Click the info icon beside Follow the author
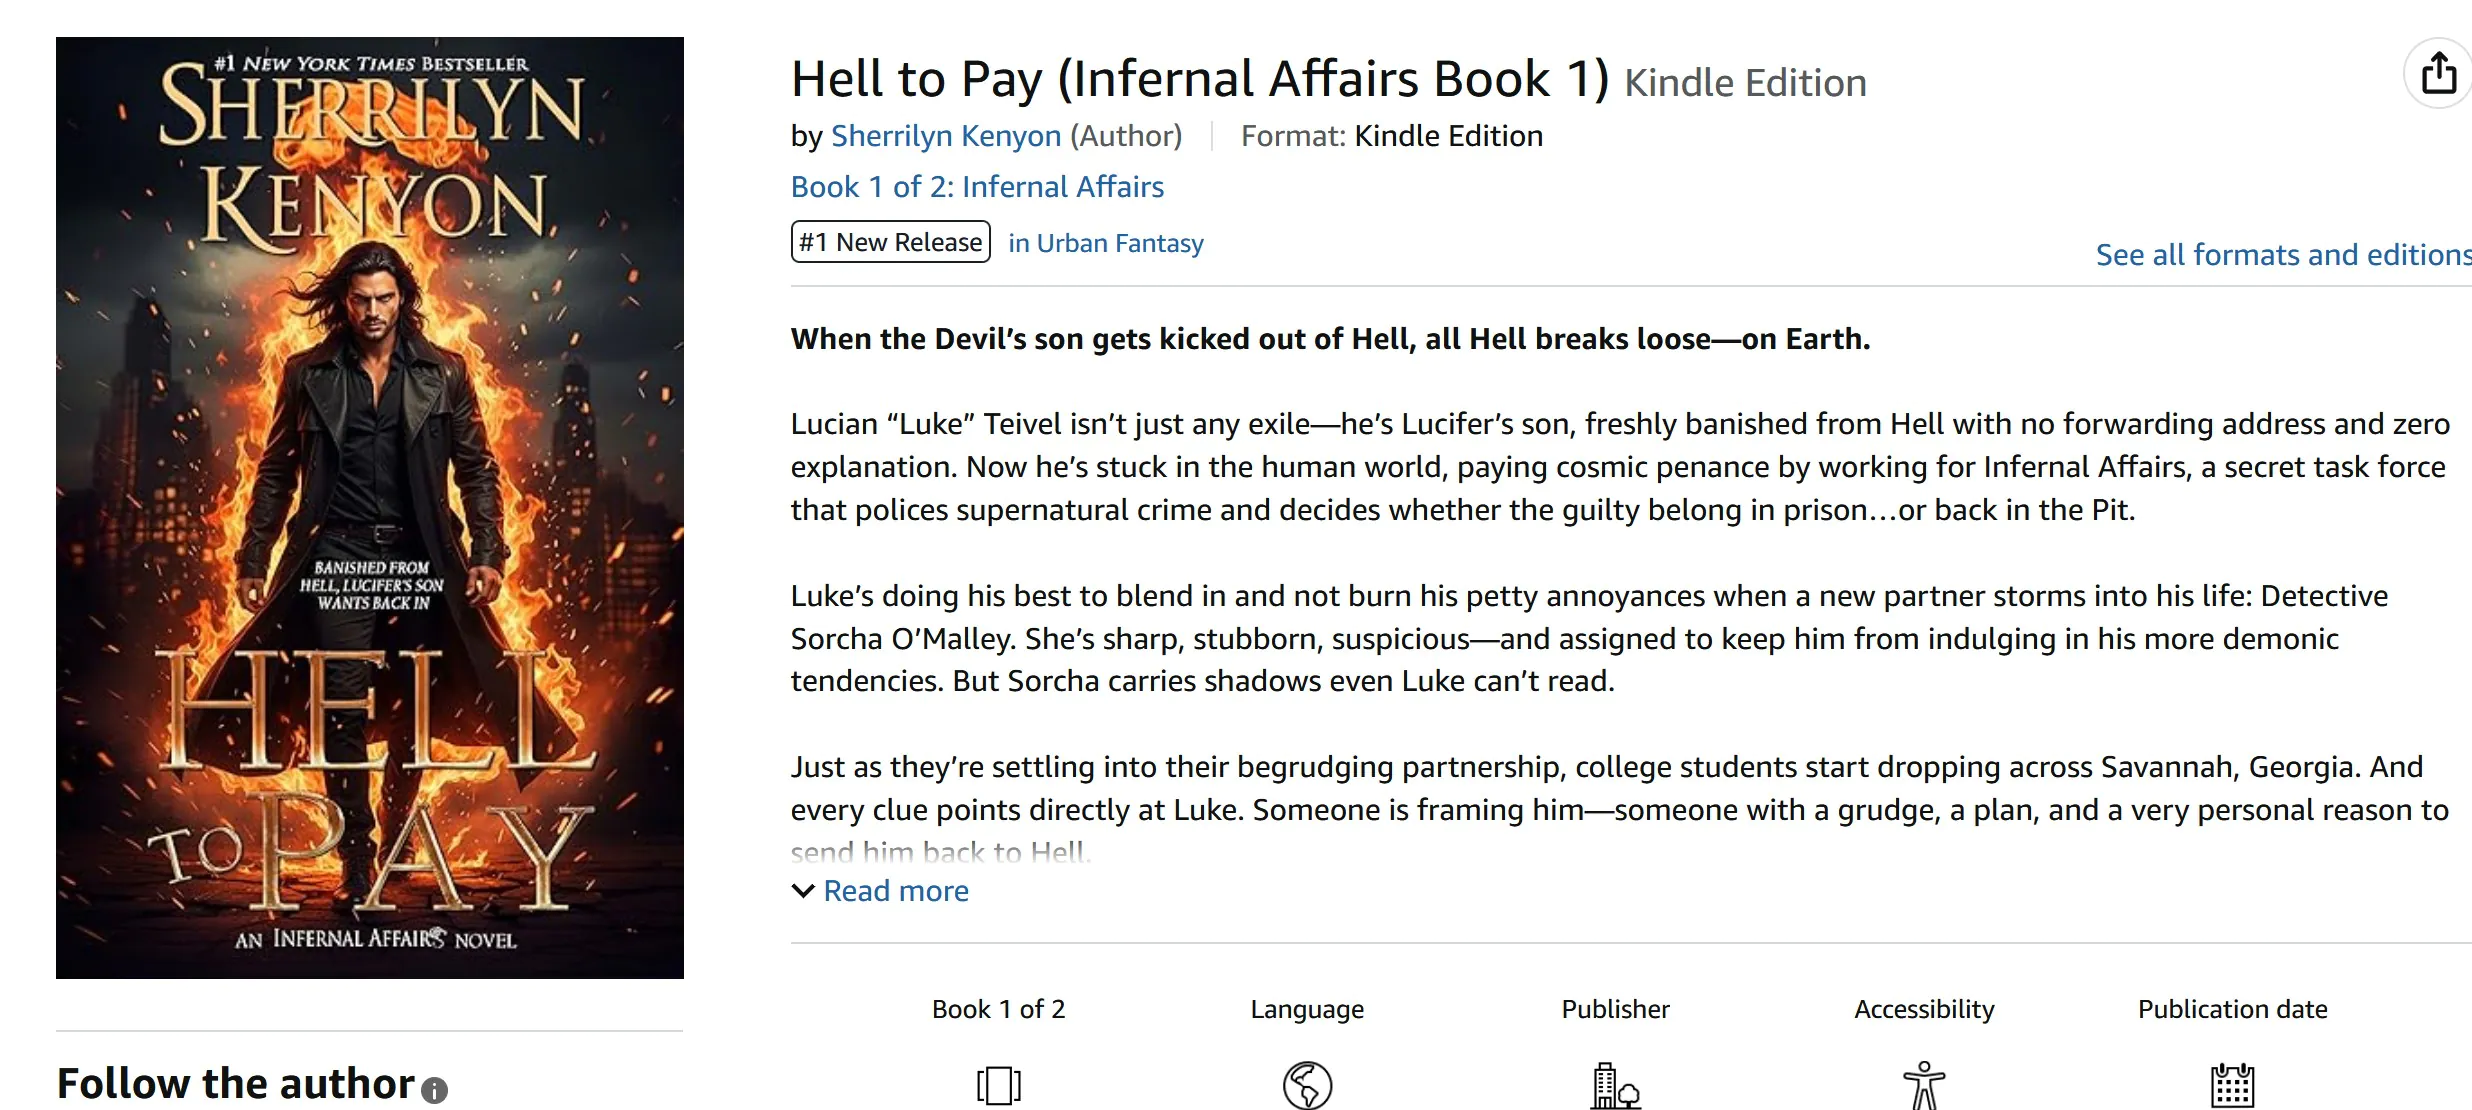 pos(435,1089)
